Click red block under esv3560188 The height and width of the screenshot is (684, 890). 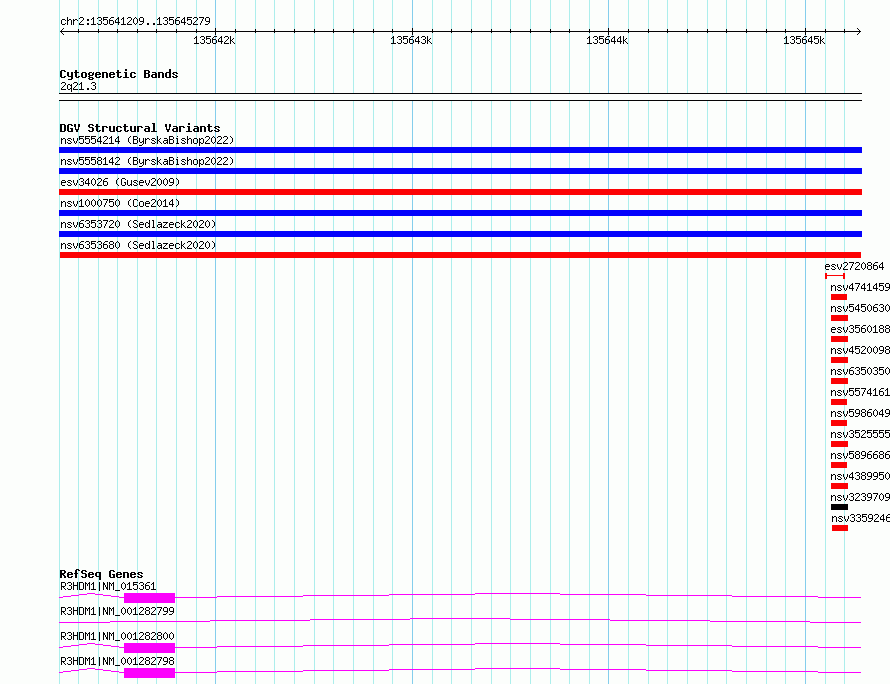[839, 339]
